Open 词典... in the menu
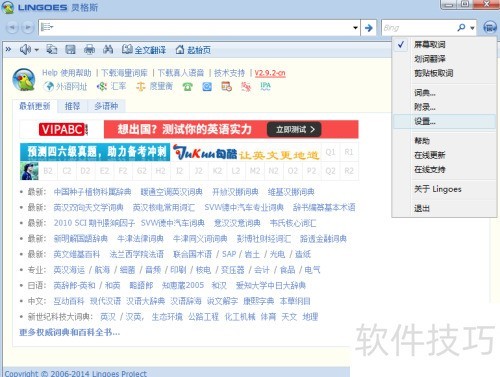 pos(444,93)
